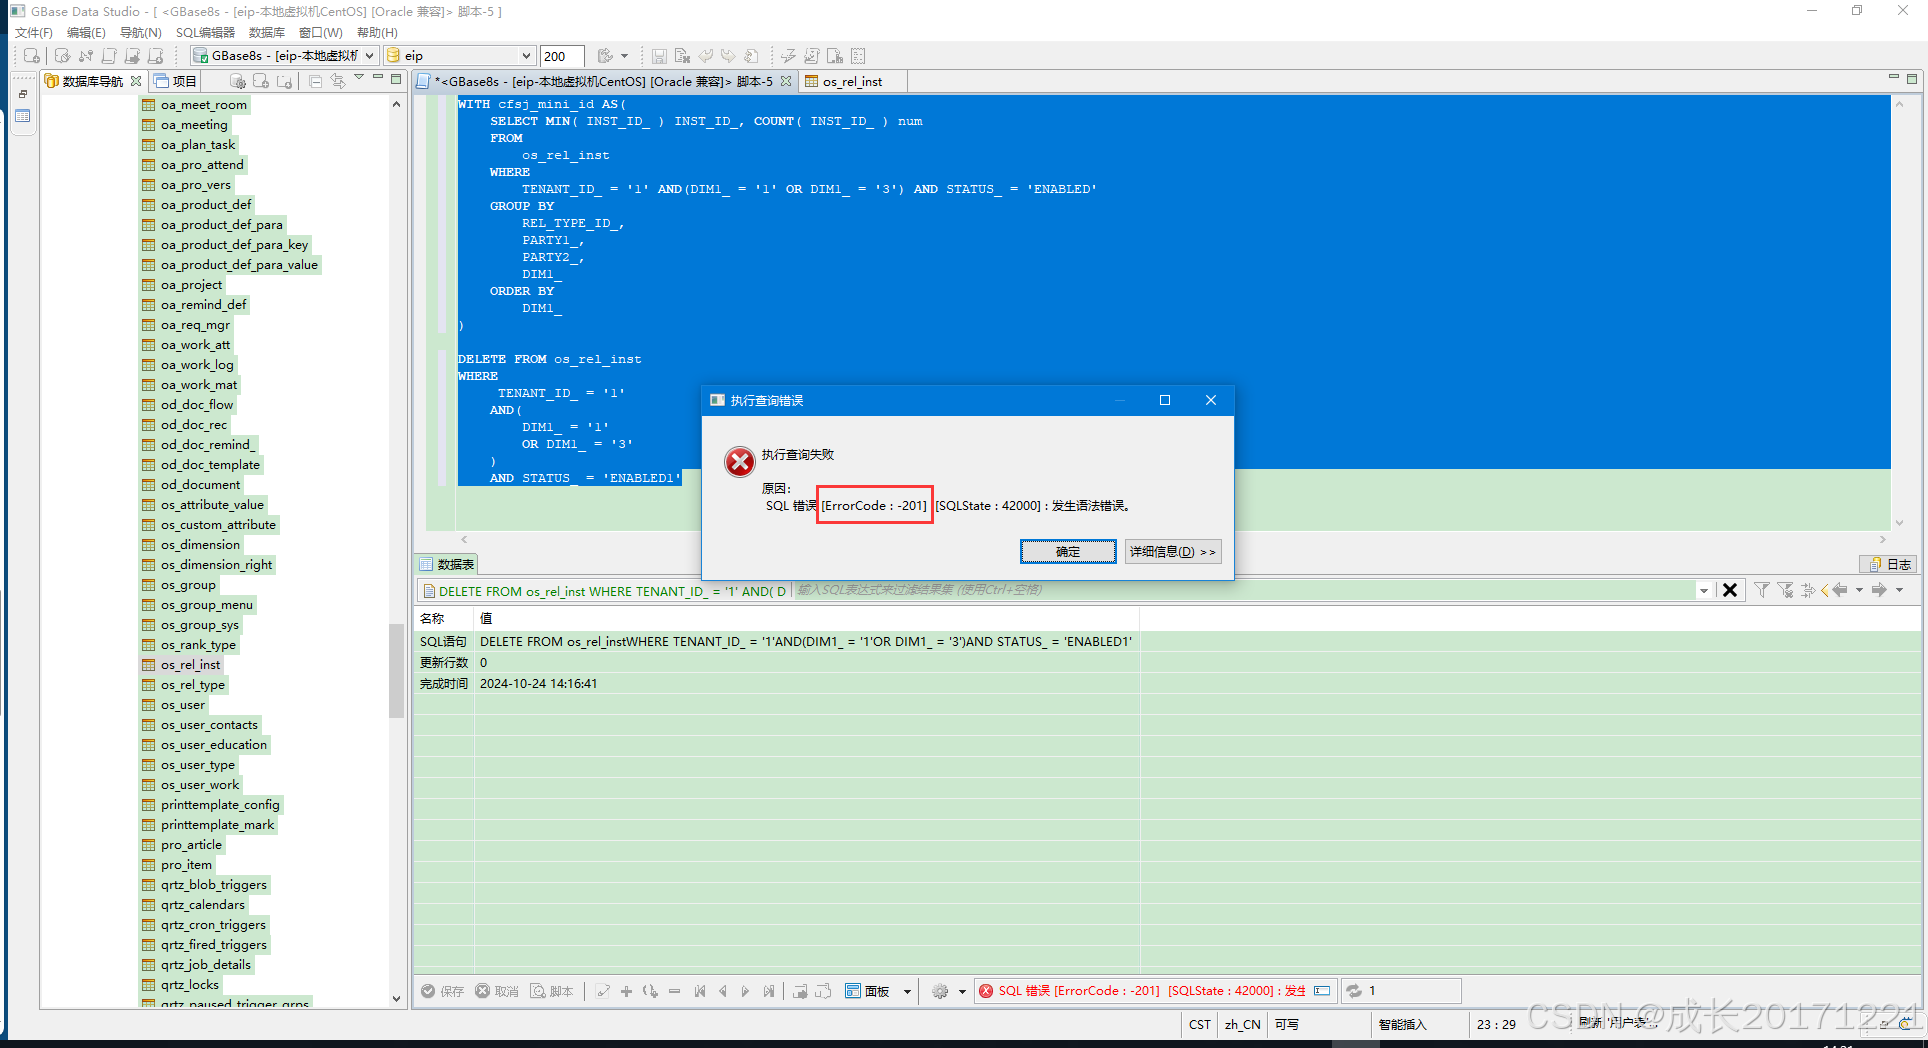The height and width of the screenshot is (1048, 1928).
Task: Expand the 面板 view dropdown arrow
Action: point(907,990)
